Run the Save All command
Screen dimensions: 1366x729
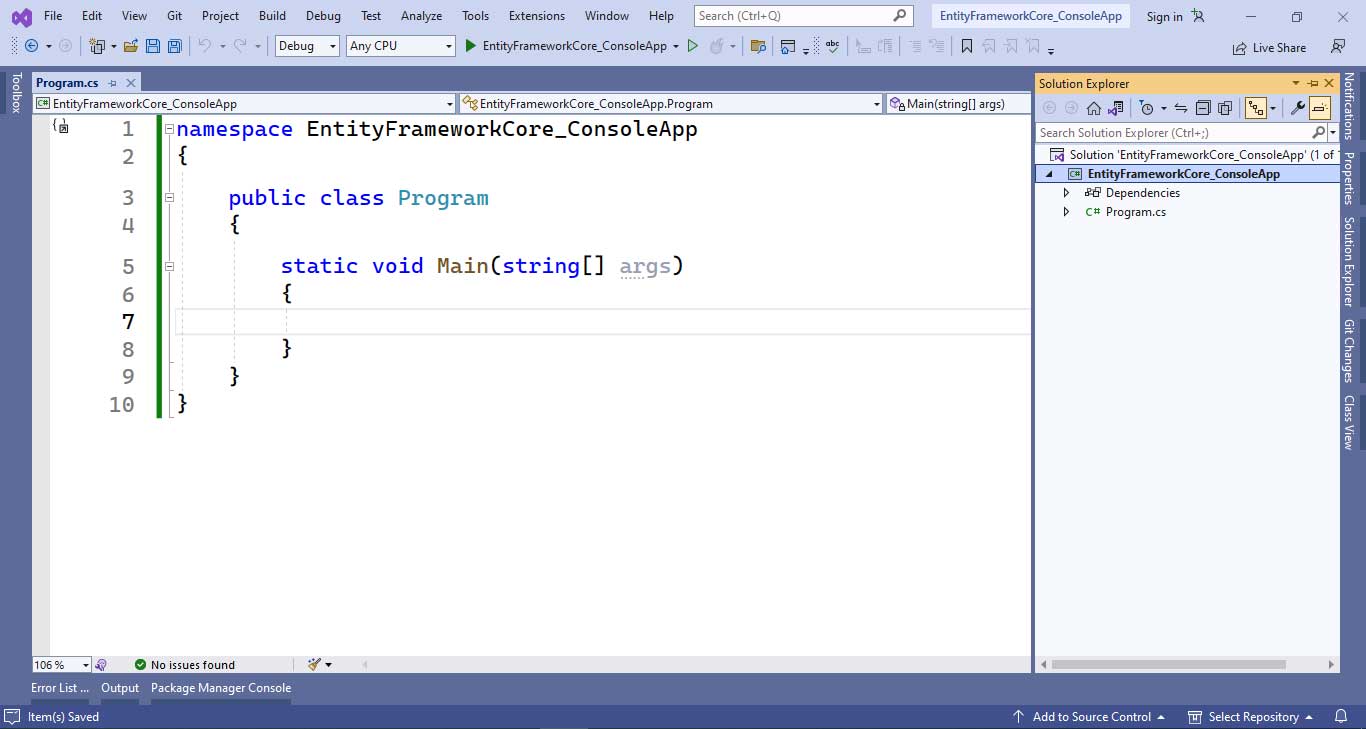click(173, 45)
